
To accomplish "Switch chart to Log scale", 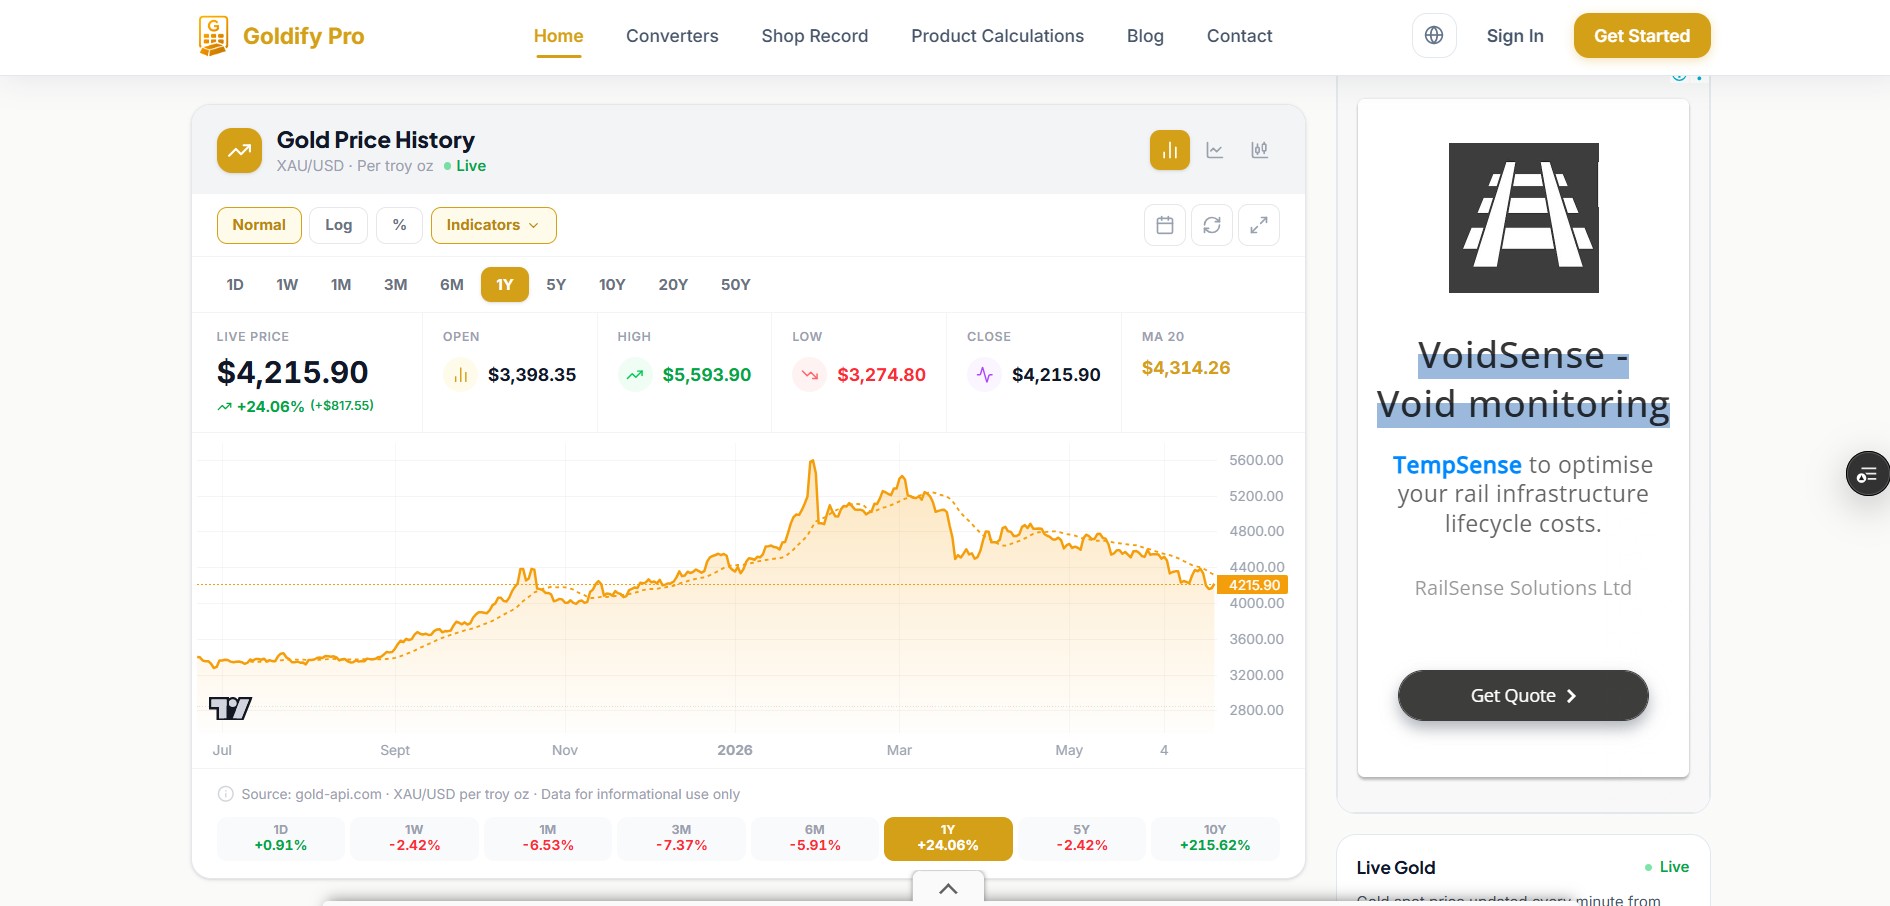I will (339, 225).
